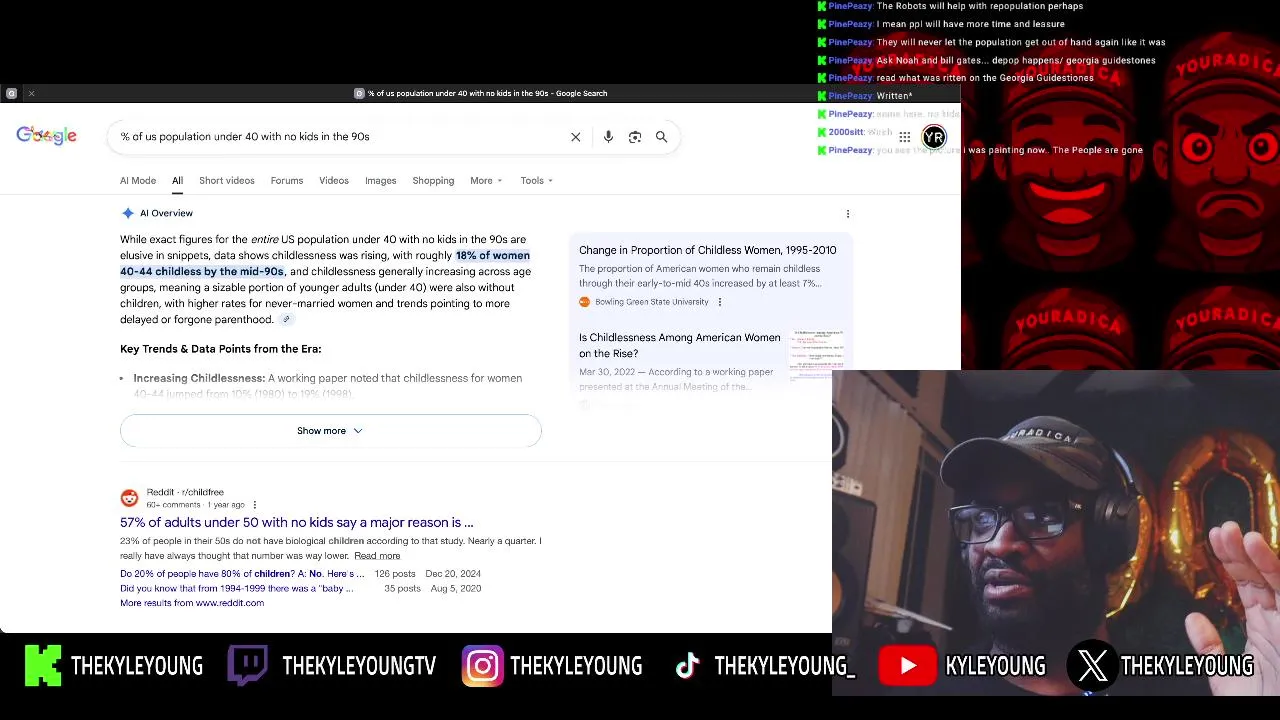This screenshot has height=720, width=1280.
Task: Click the 2000sitt username in chat
Action: click(x=845, y=132)
